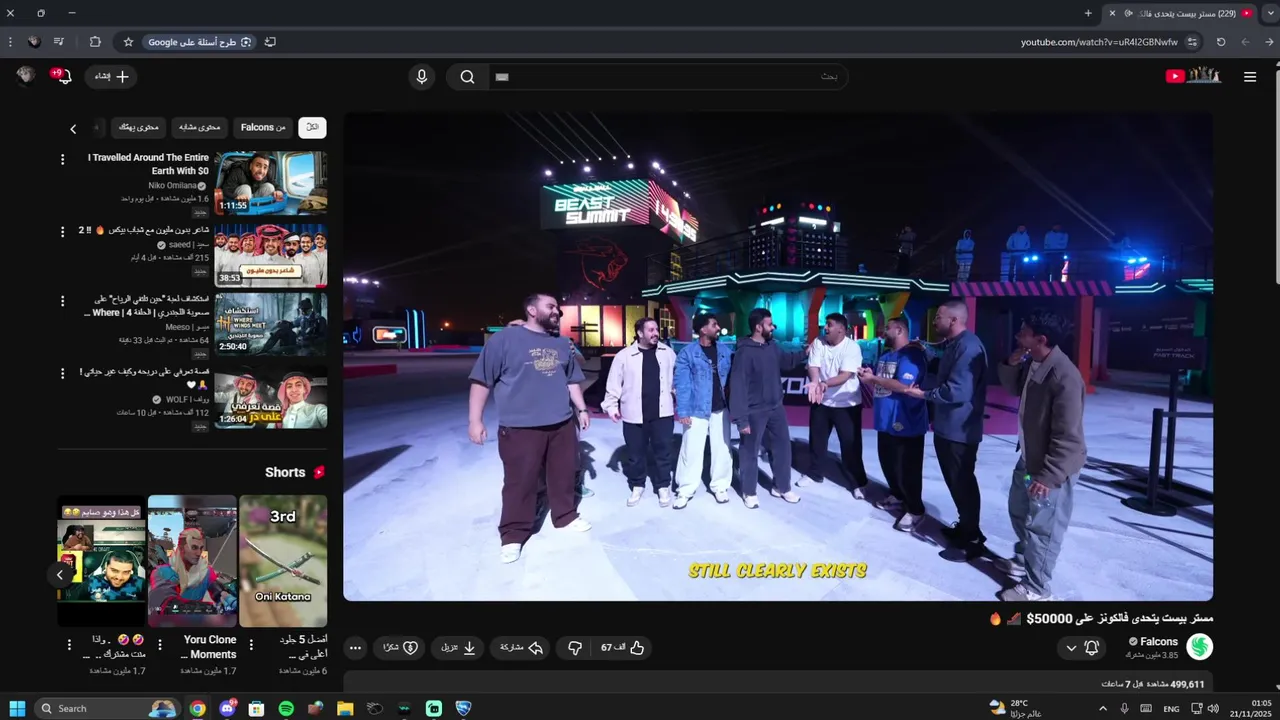Open the Chrome profile avatar
The image size is (1280, 720).
point(34,42)
